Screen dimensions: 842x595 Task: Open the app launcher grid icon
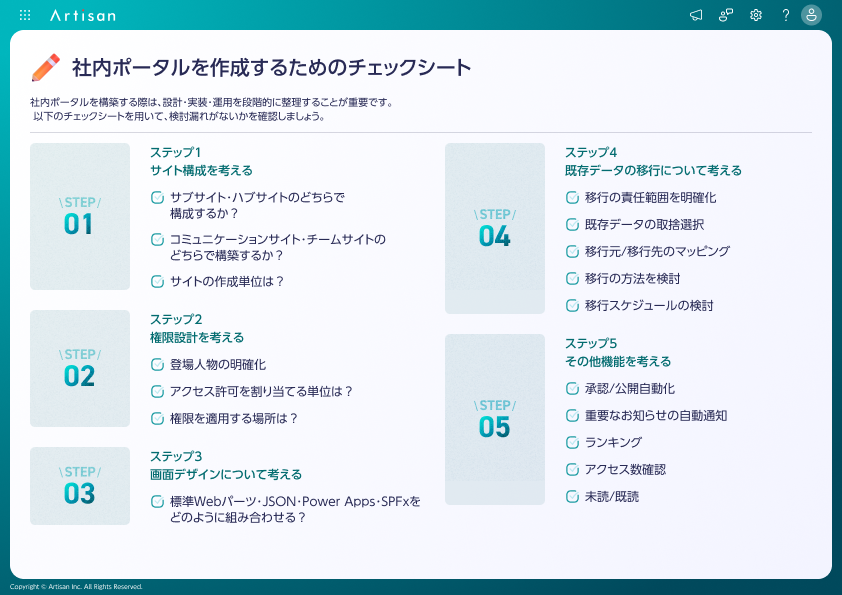pos(25,15)
